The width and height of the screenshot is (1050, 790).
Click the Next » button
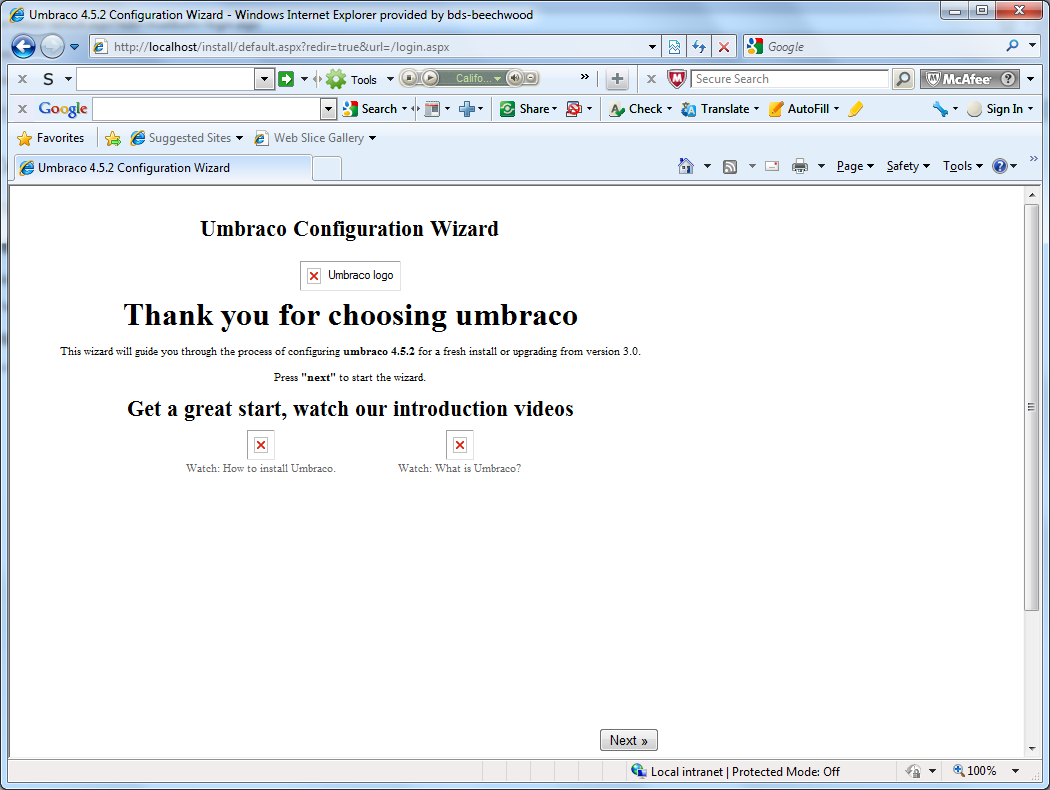pos(629,740)
